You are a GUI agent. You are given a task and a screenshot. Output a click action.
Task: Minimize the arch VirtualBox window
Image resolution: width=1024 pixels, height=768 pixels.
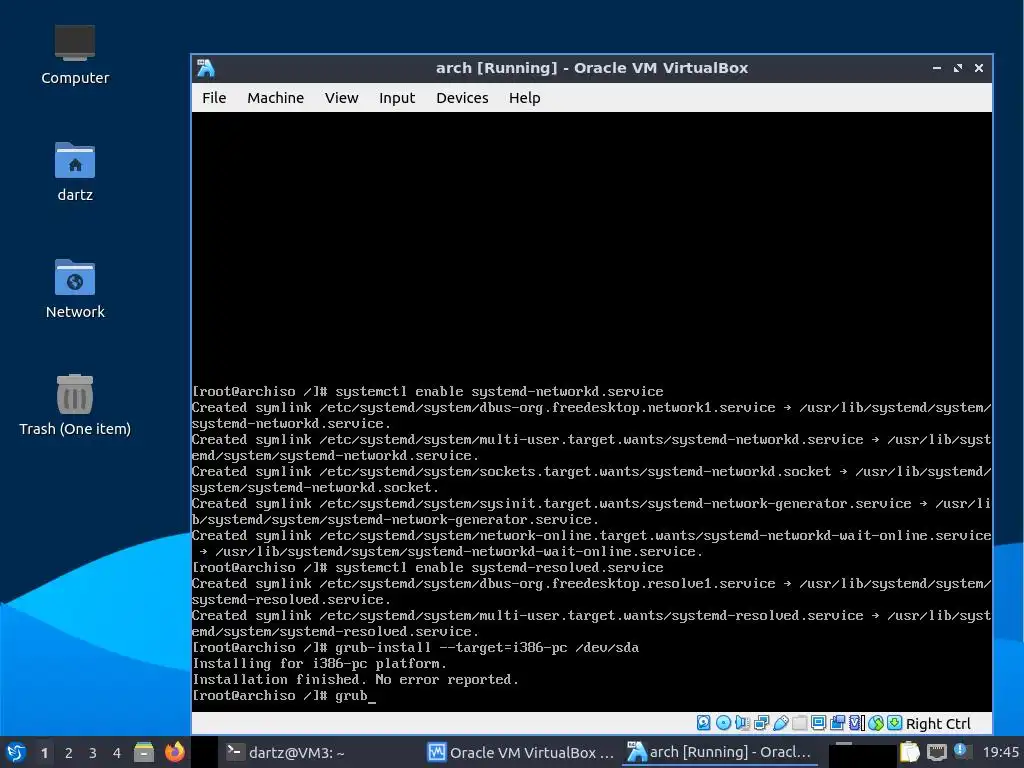[x=936, y=68]
